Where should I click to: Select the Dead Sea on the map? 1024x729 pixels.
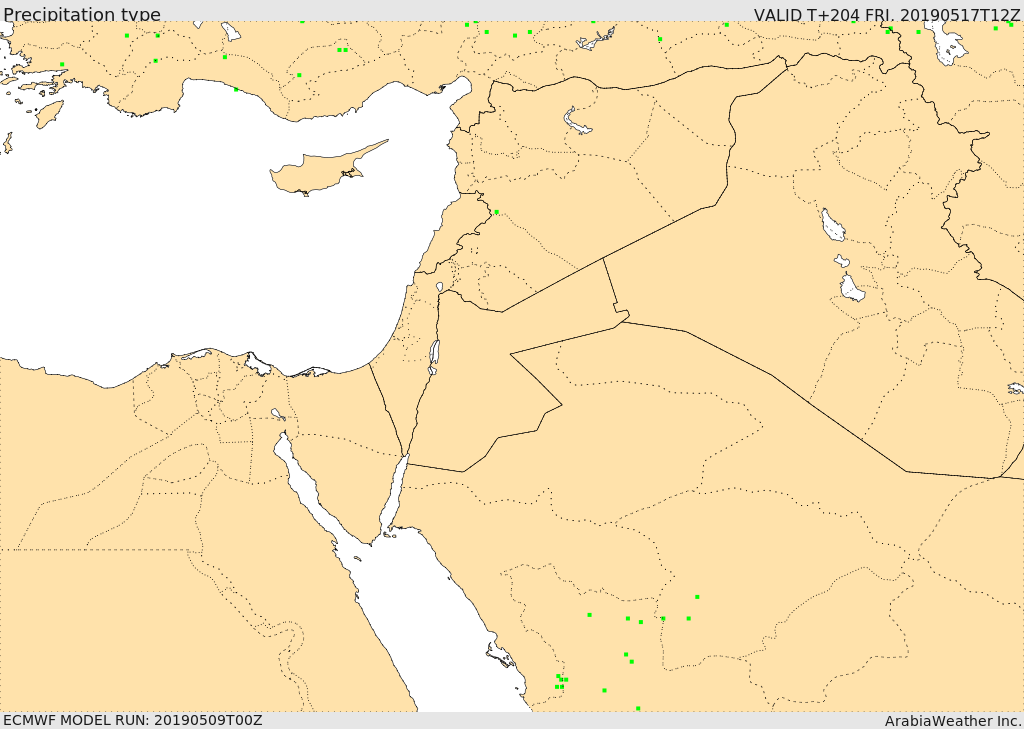click(434, 354)
